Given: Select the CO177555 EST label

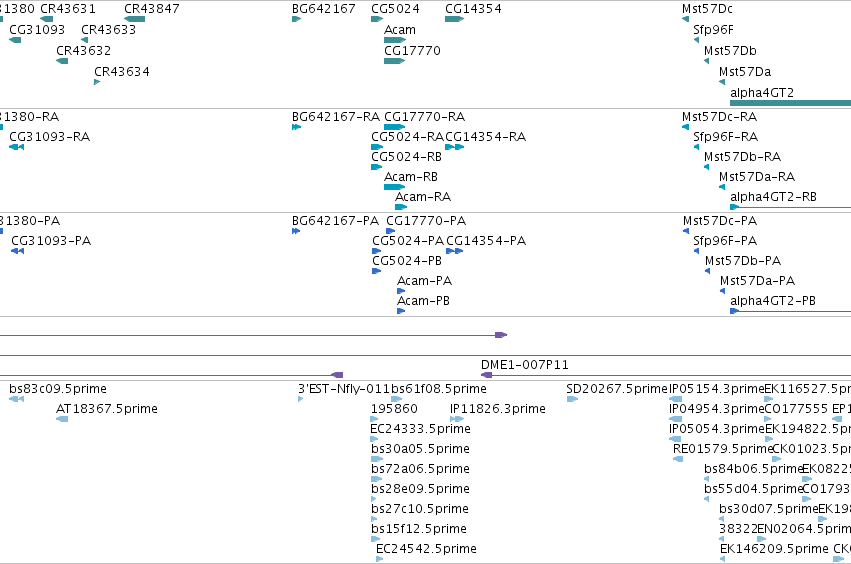Looking at the screenshot, I should [796, 409].
